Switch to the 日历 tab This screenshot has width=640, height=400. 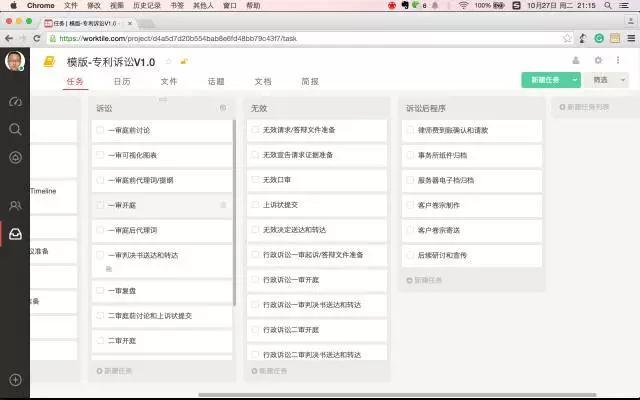(122, 81)
